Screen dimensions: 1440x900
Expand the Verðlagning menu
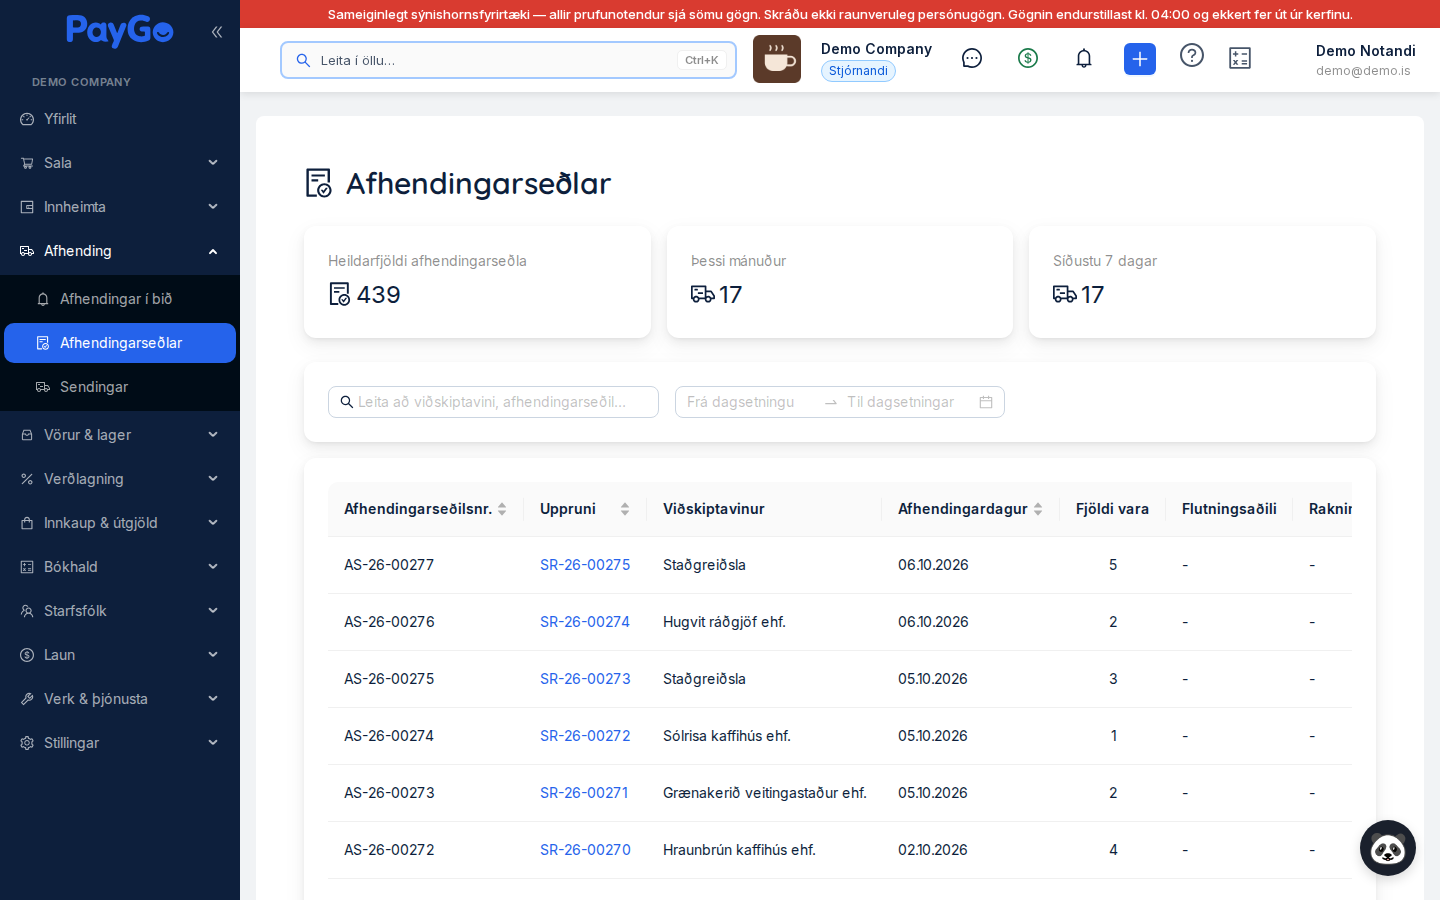(x=120, y=479)
